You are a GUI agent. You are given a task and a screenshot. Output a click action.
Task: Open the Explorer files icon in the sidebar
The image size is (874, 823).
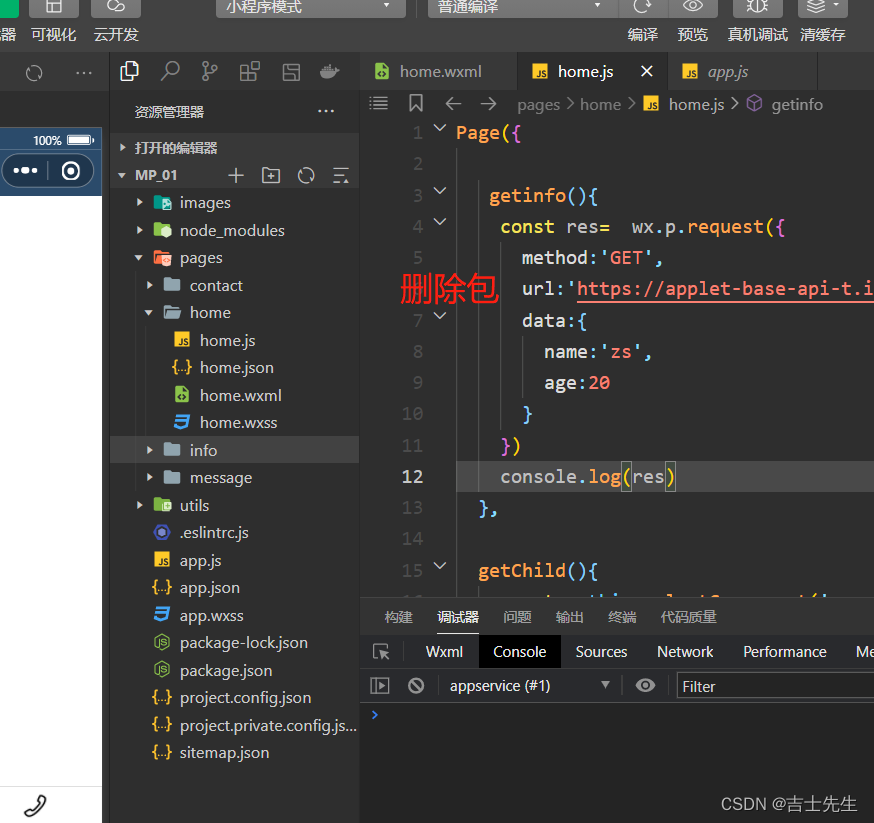tap(129, 71)
